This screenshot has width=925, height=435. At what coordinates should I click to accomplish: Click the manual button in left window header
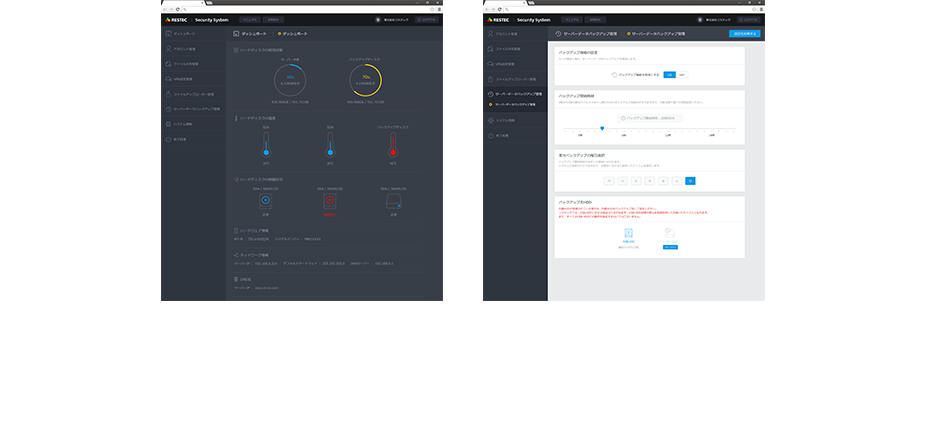[250, 19]
